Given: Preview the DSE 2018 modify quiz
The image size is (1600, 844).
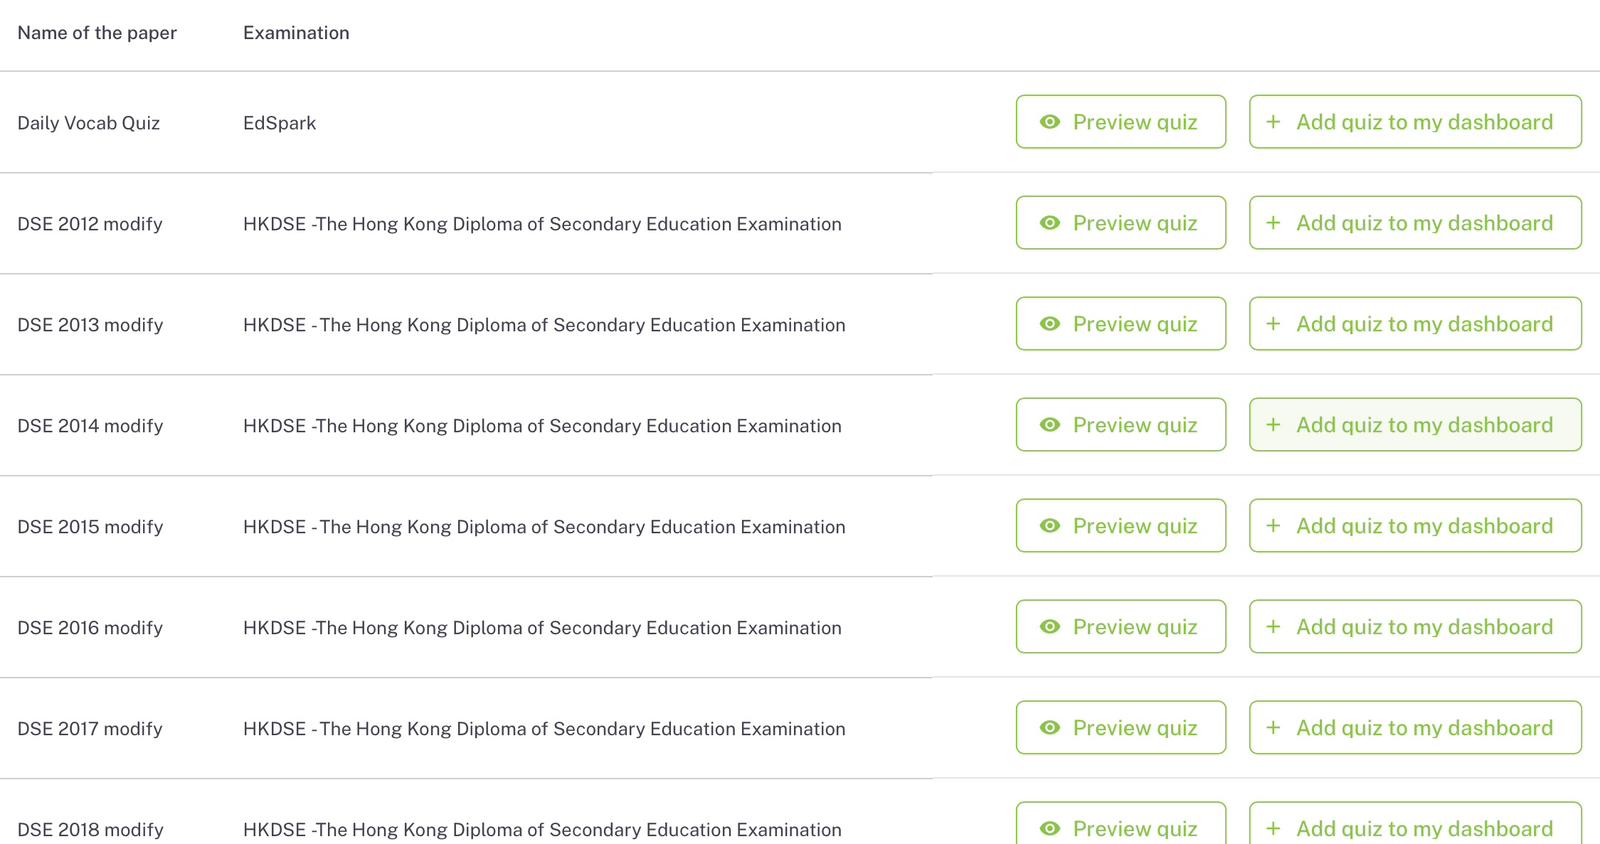Looking at the screenshot, I should click(1120, 826).
